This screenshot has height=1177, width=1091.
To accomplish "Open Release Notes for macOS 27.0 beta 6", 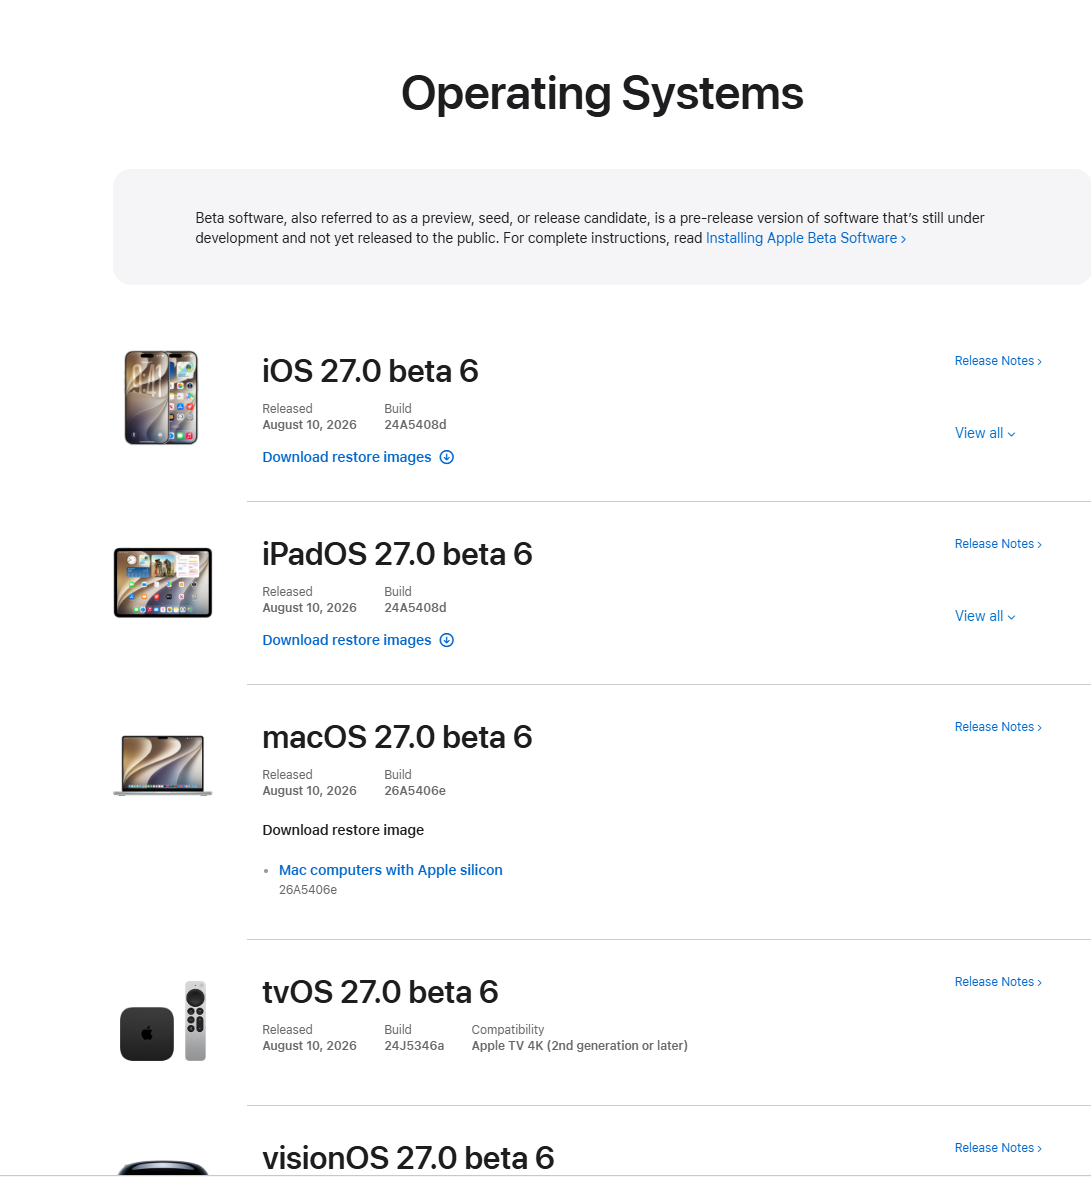I will [998, 727].
